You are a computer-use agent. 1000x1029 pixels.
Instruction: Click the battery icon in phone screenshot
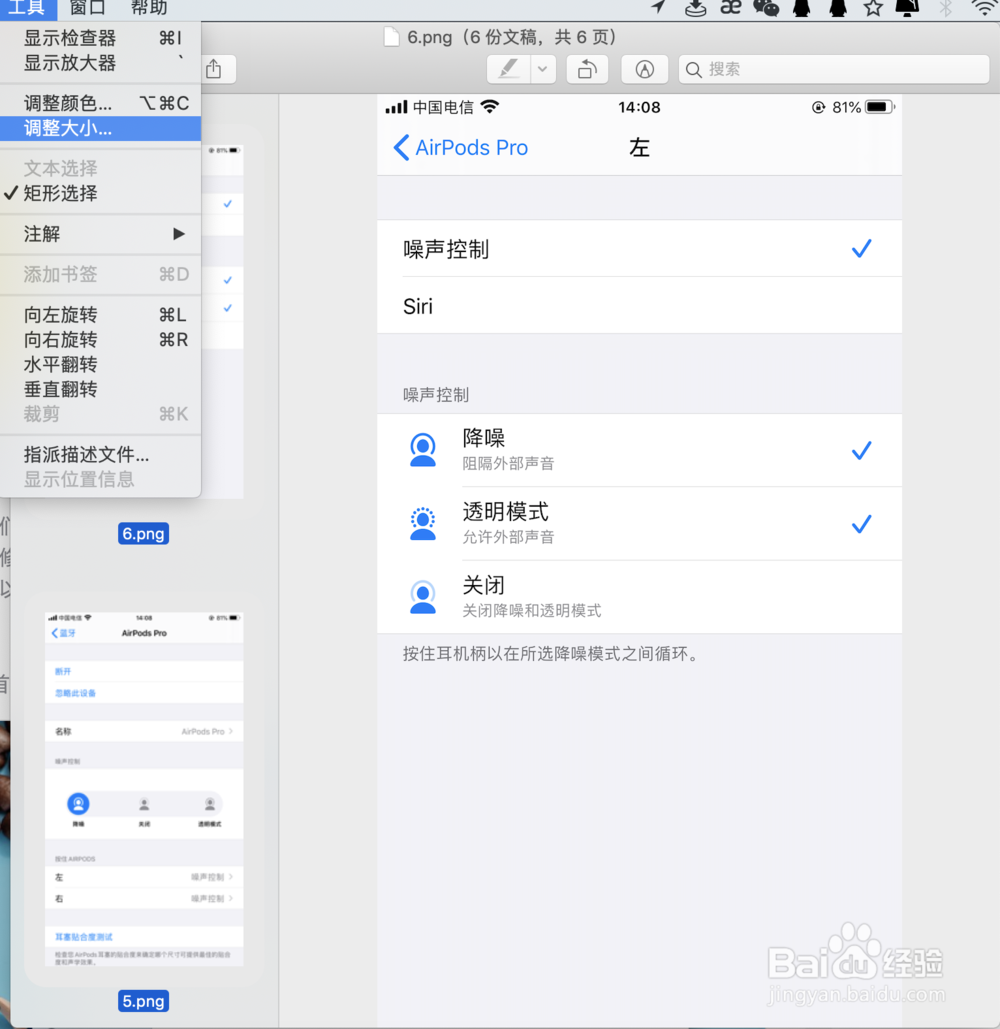pyautogui.click(x=879, y=107)
